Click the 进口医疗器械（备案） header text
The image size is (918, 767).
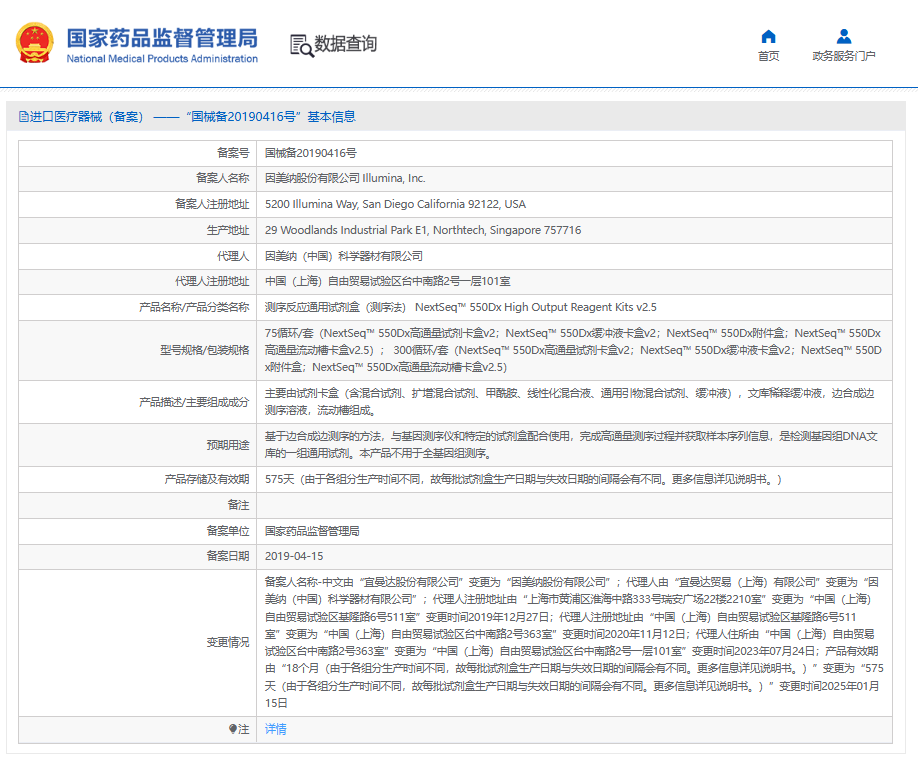pos(87,117)
